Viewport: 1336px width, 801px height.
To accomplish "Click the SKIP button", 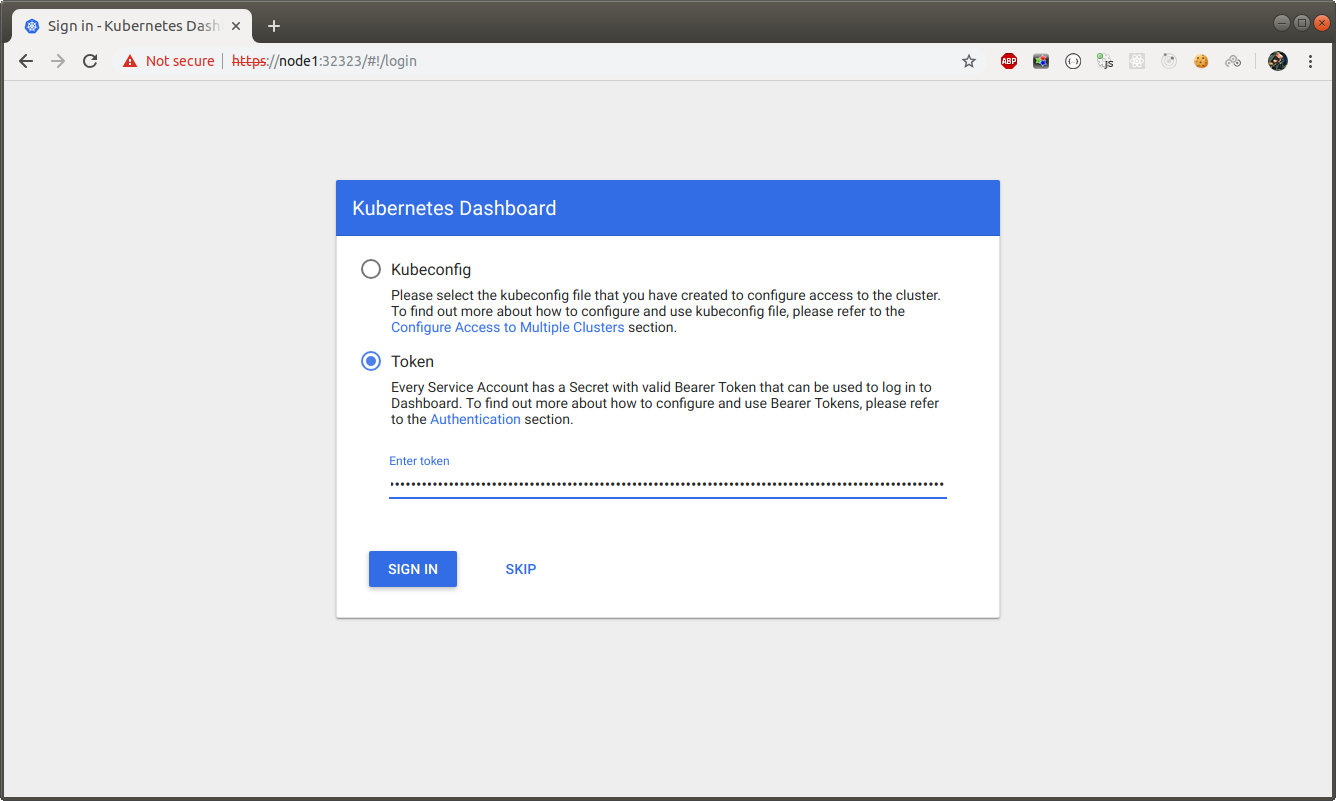I will click(x=521, y=569).
